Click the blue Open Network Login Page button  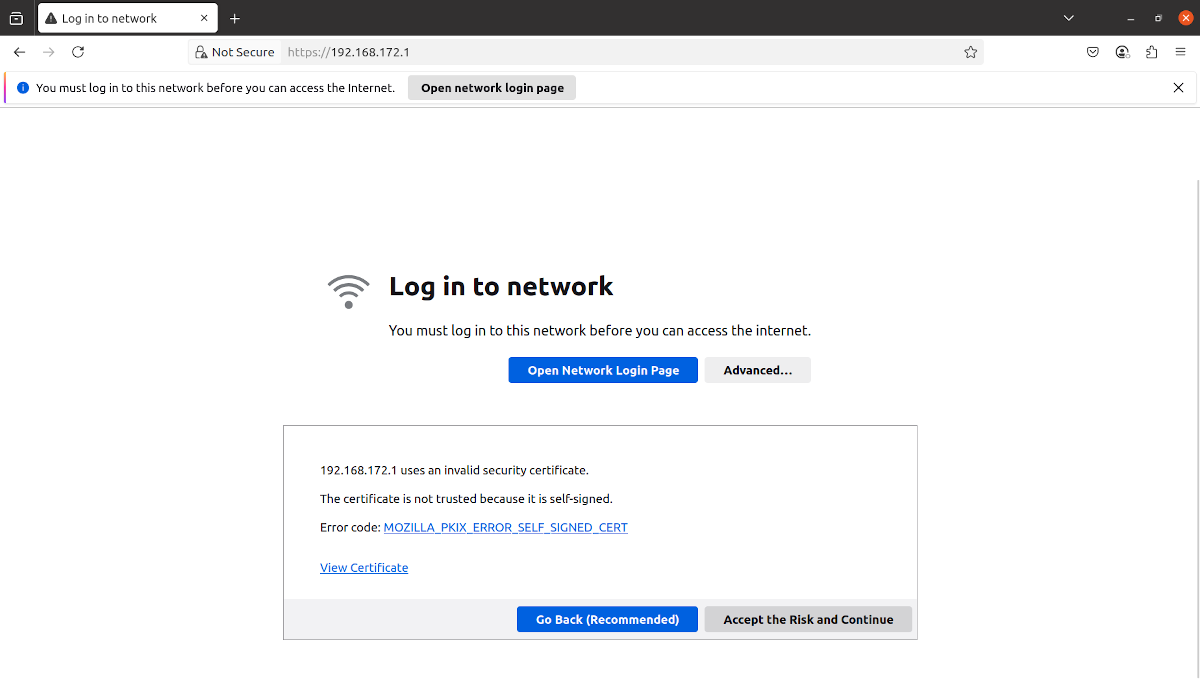point(603,370)
